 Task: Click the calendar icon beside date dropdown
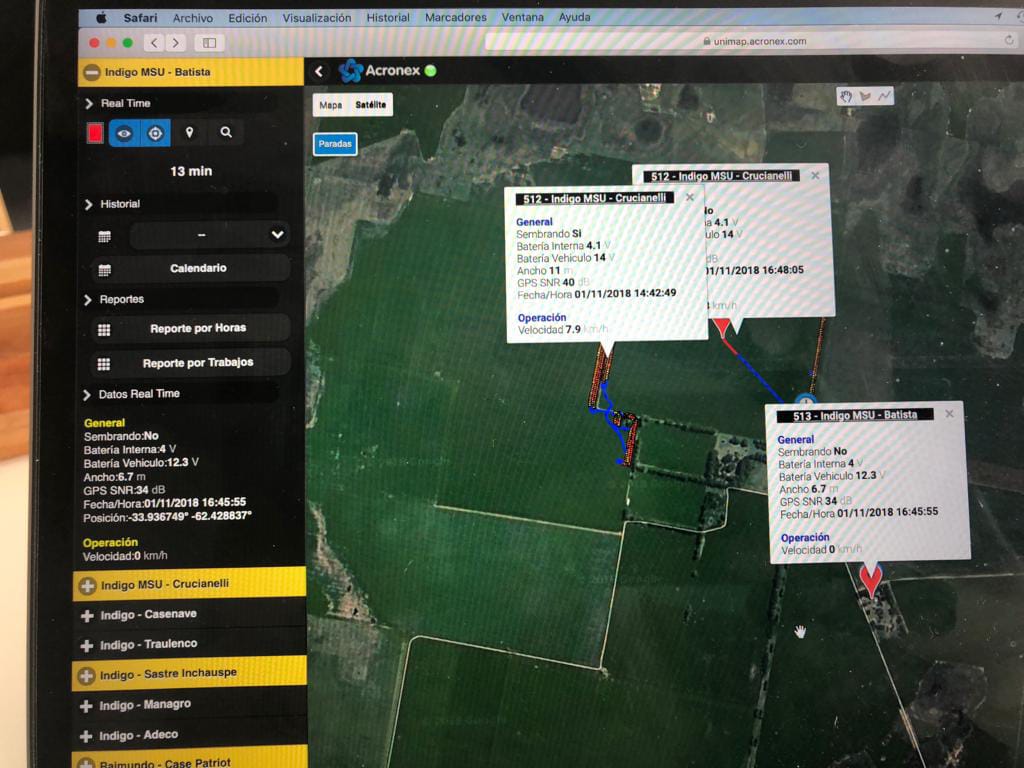pos(104,236)
